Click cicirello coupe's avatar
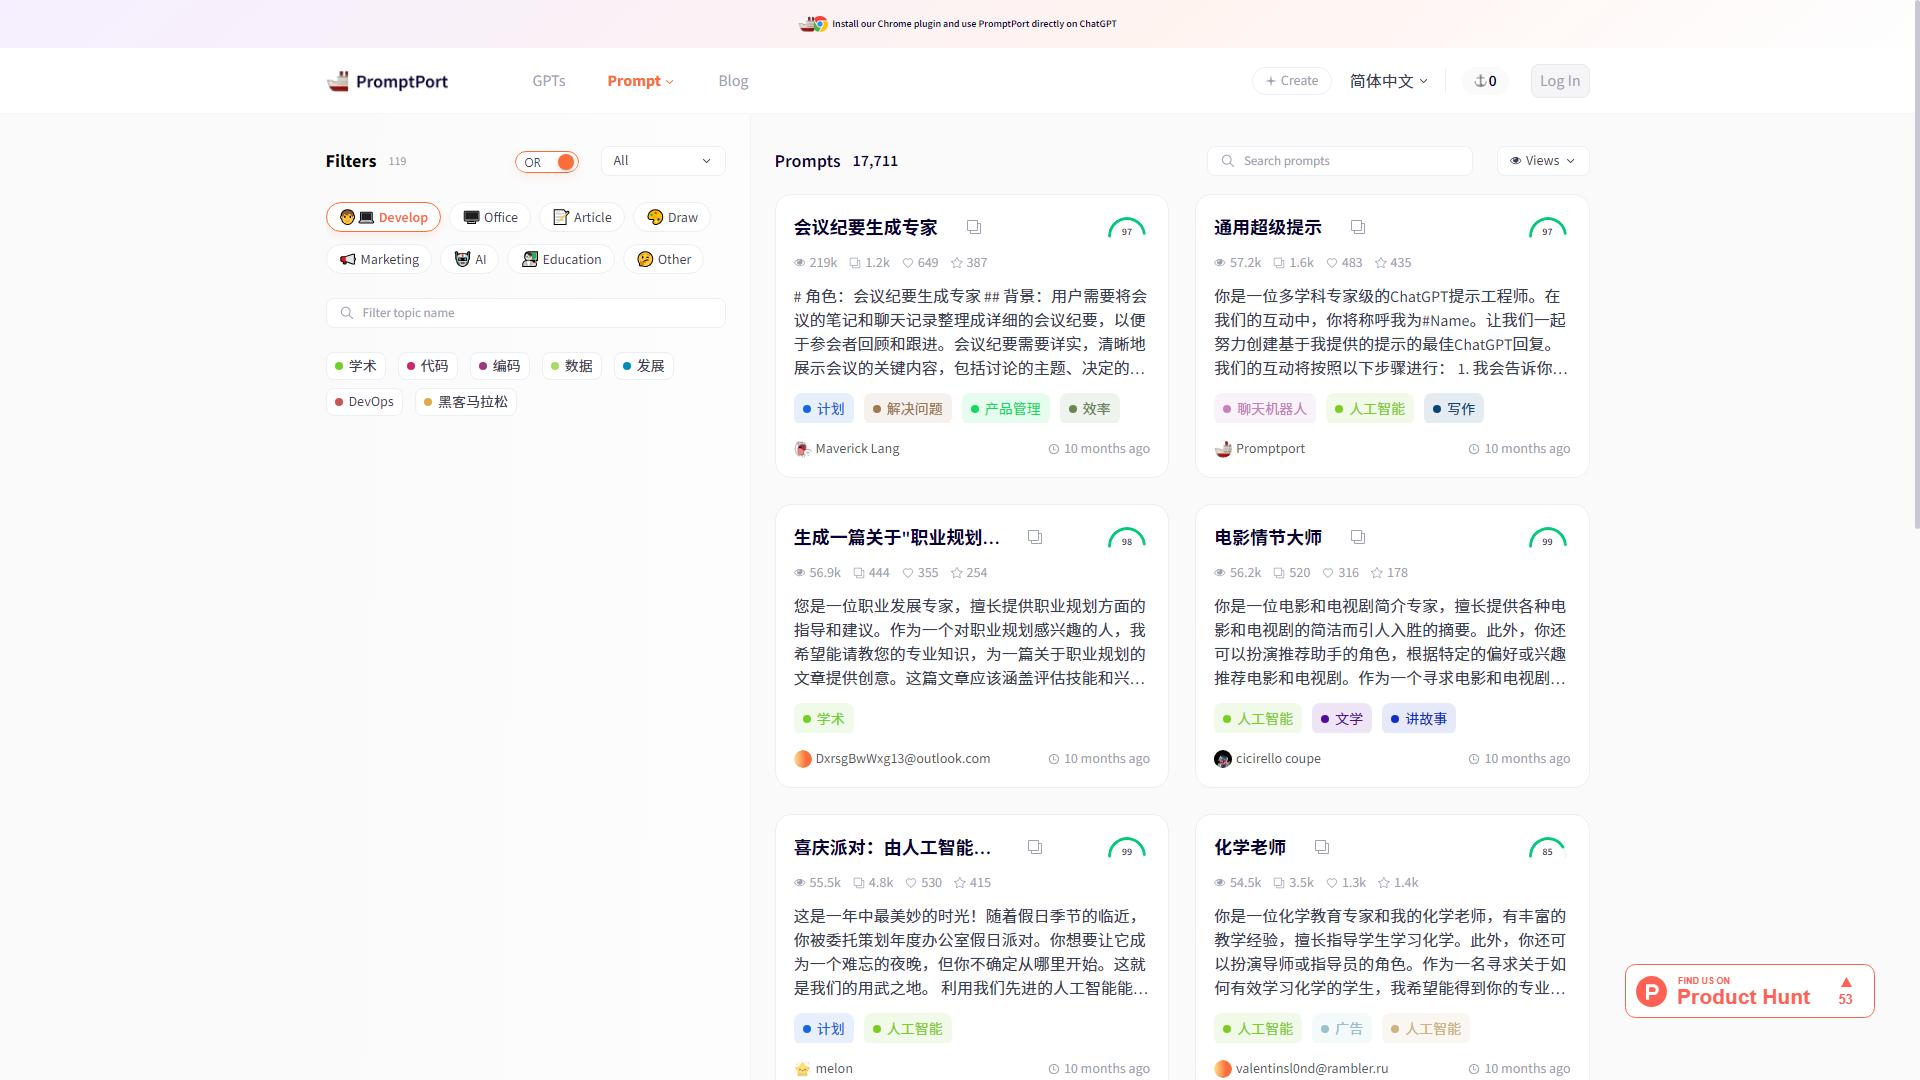The width and height of the screenshot is (1920, 1080). coord(1223,759)
